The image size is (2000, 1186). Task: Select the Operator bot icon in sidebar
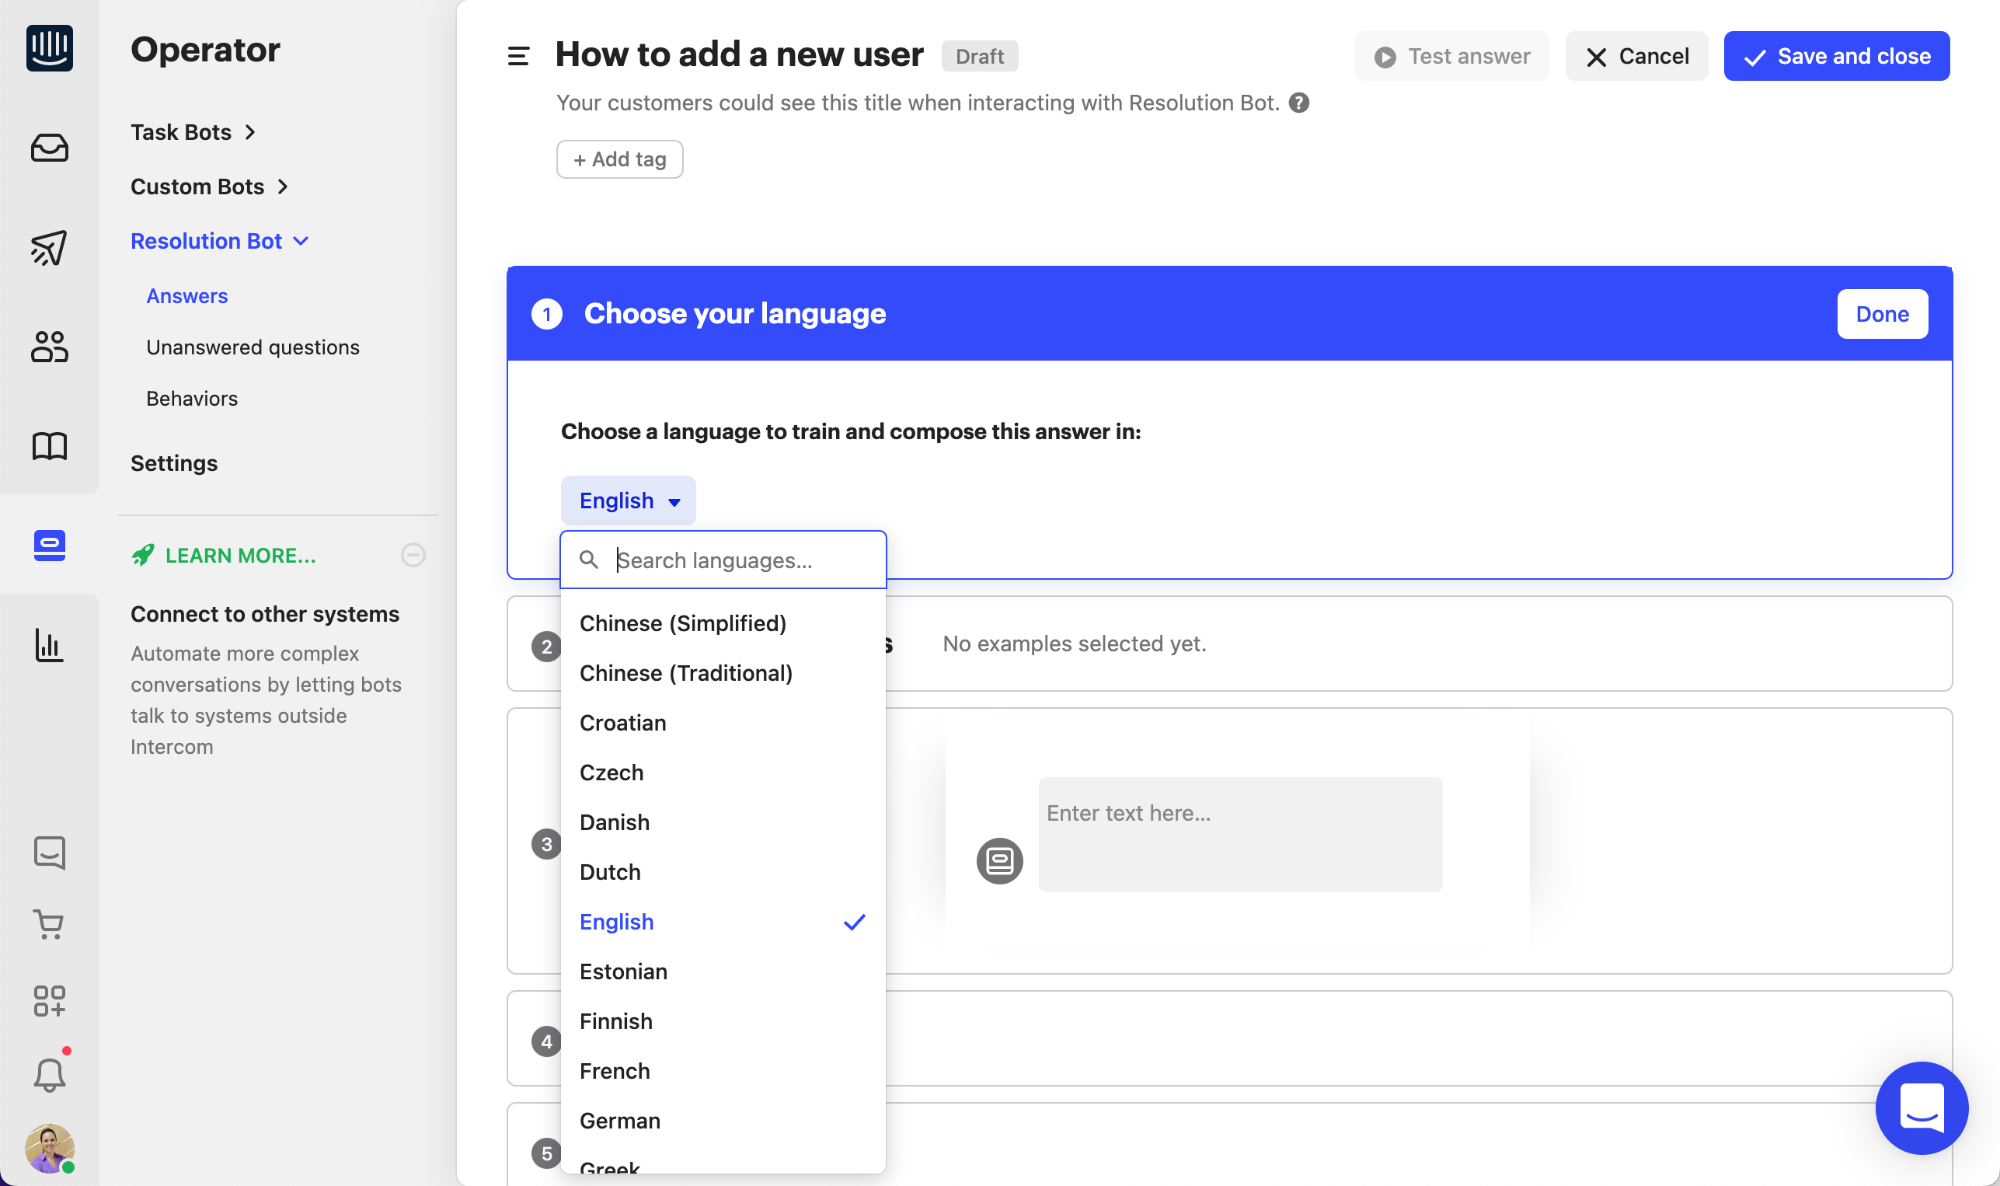pos(49,545)
